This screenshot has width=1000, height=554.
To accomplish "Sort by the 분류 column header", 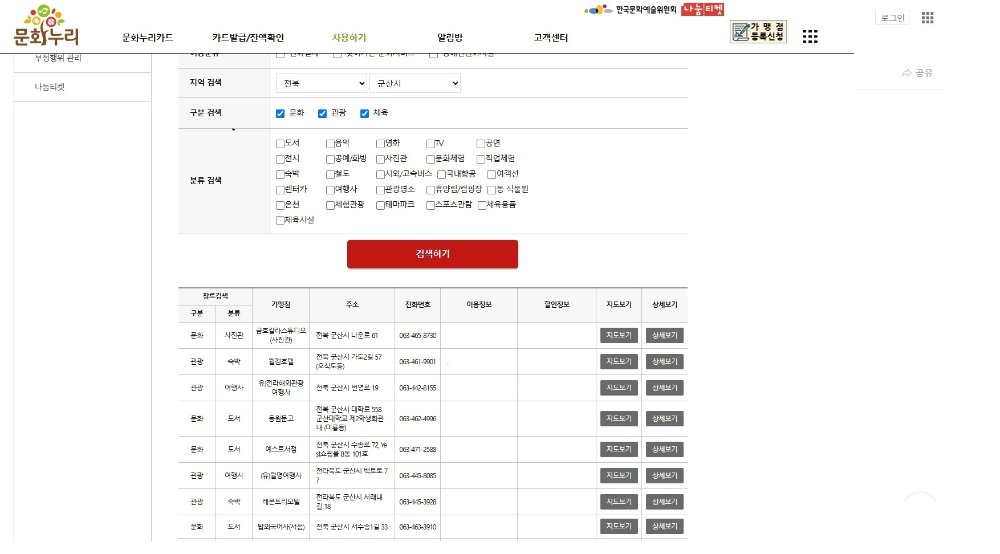I will 234,313.
